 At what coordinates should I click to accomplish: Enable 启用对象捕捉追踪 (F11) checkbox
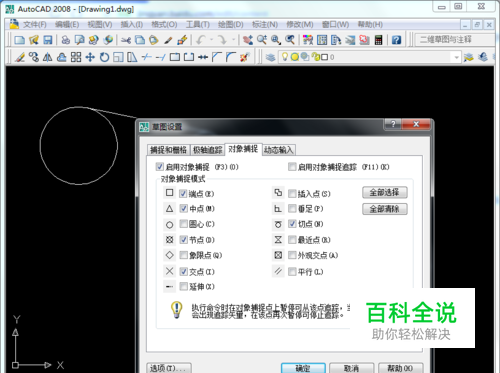292,167
